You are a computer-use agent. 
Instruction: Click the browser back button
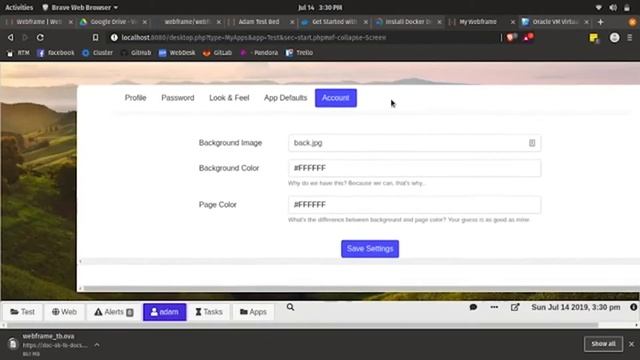[x=11, y=38]
